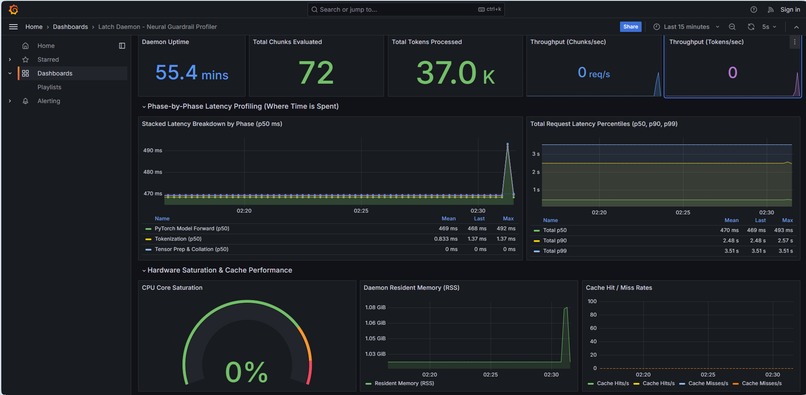This screenshot has height=395, width=806.
Task: Click the clock icon in time picker
Action: pos(656,27)
